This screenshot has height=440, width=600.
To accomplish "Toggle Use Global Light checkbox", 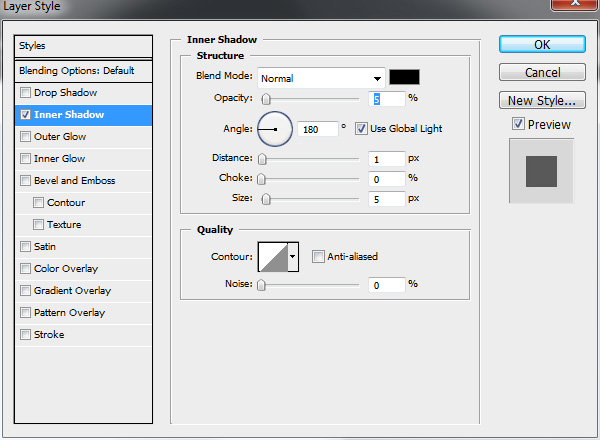I will pos(361,129).
